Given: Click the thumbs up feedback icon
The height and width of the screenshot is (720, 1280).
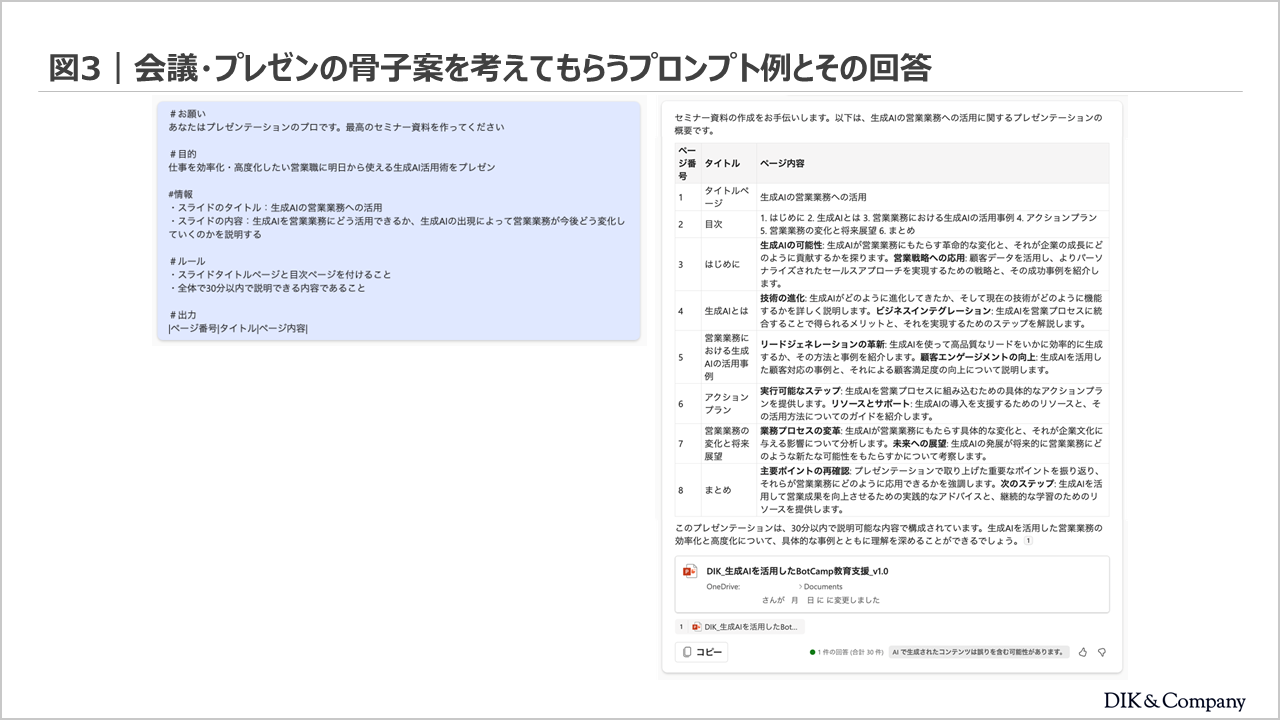Looking at the screenshot, I should click(x=1083, y=652).
